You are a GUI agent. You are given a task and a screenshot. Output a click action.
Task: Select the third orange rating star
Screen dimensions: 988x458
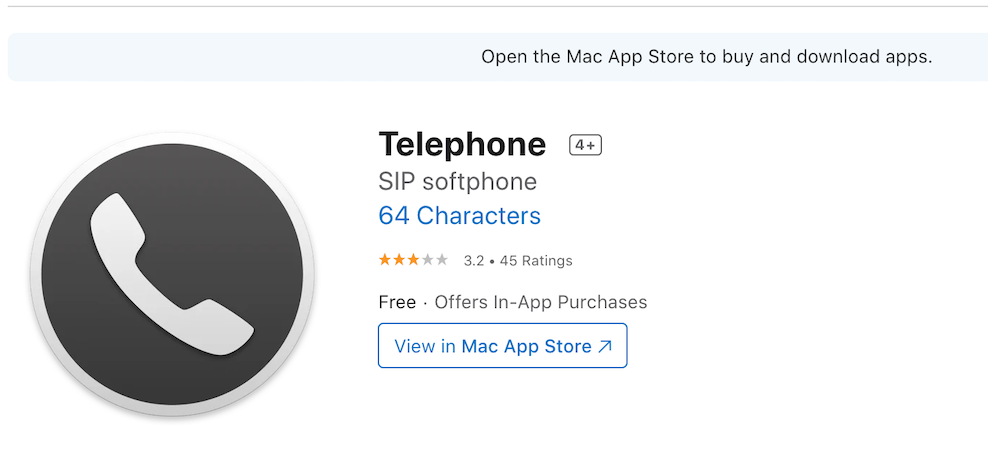[413, 260]
